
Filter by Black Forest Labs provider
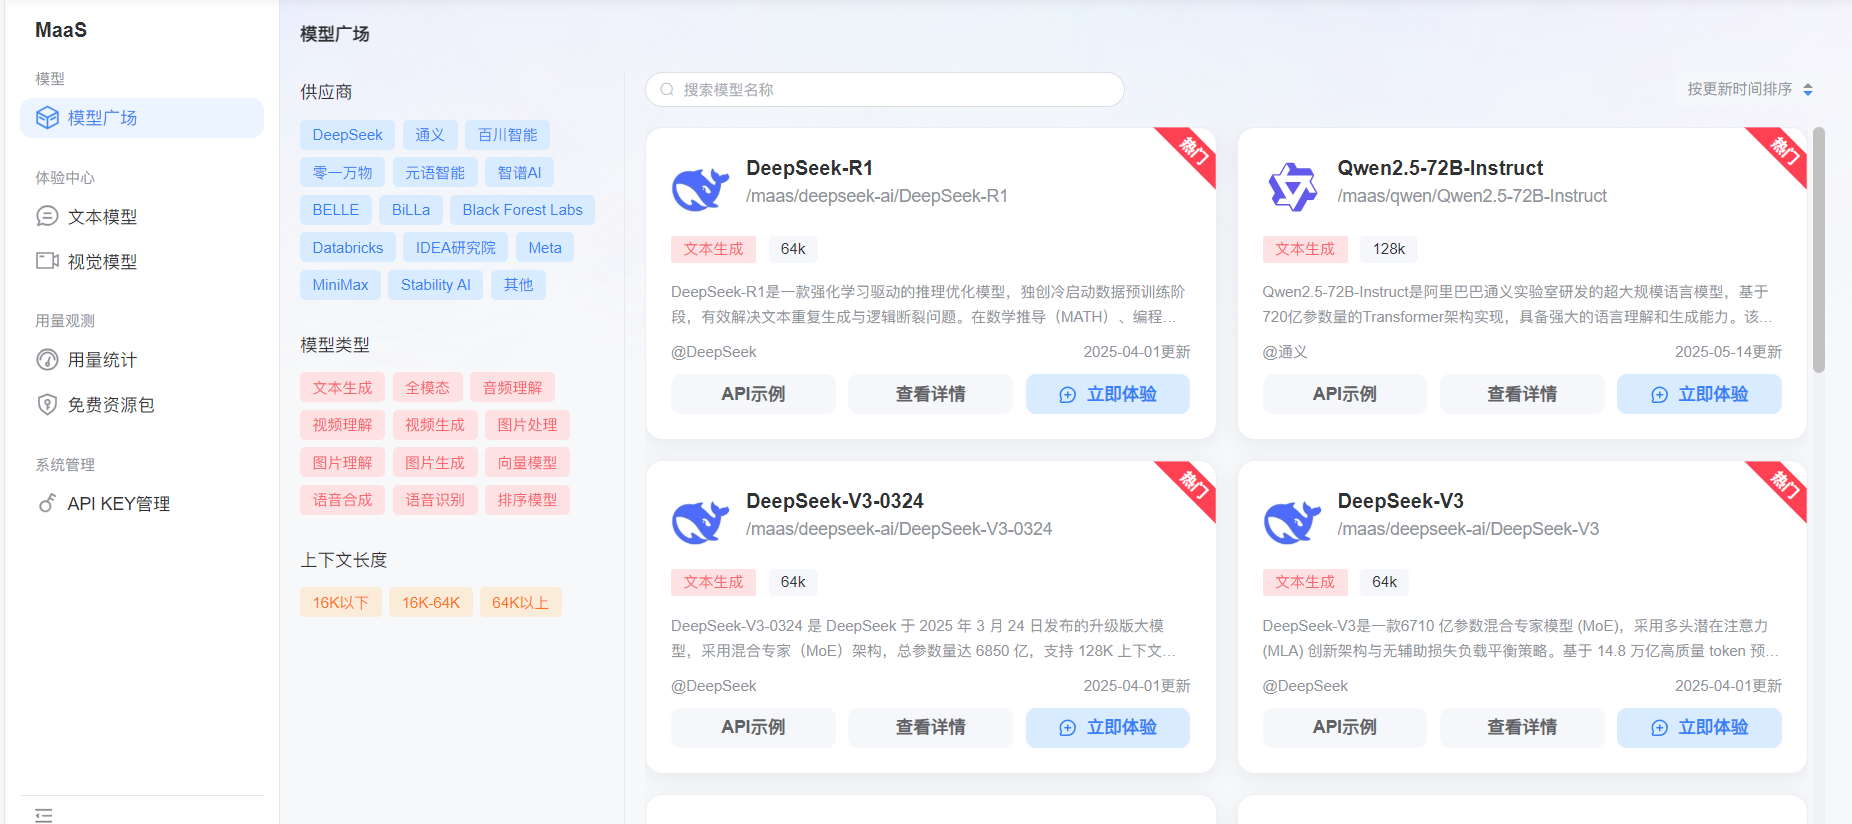522,210
